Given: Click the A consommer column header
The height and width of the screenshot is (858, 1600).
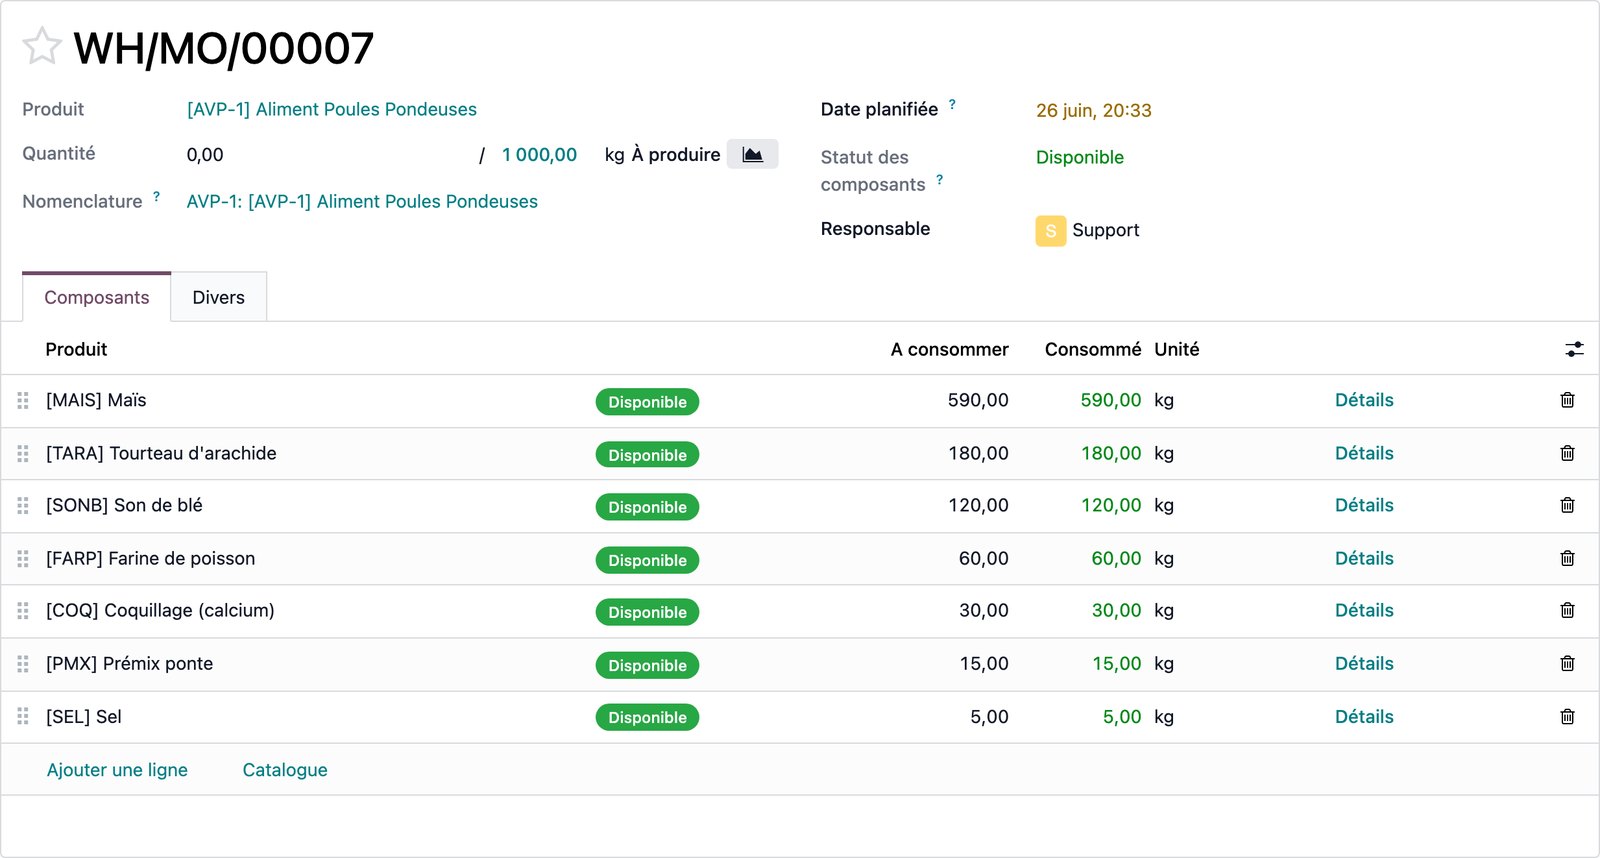Looking at the screenshot, I should click(x=950, y=349).
